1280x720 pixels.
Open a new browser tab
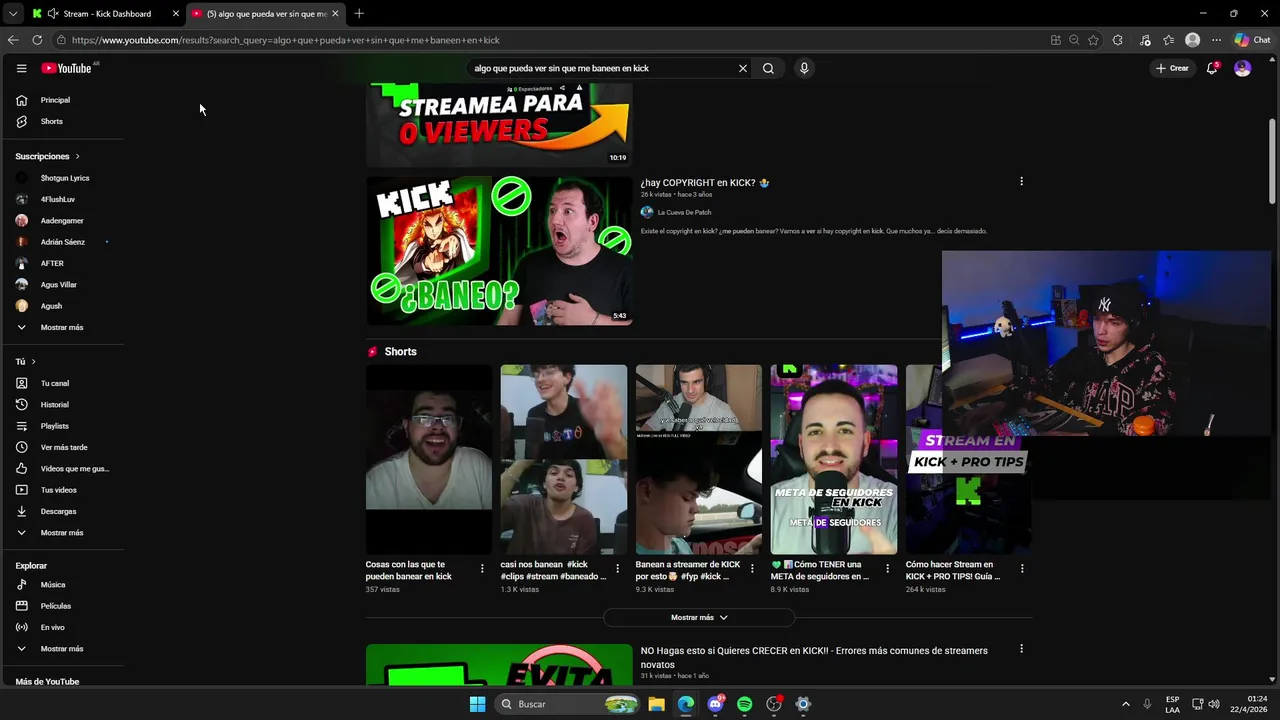(359, 13)
